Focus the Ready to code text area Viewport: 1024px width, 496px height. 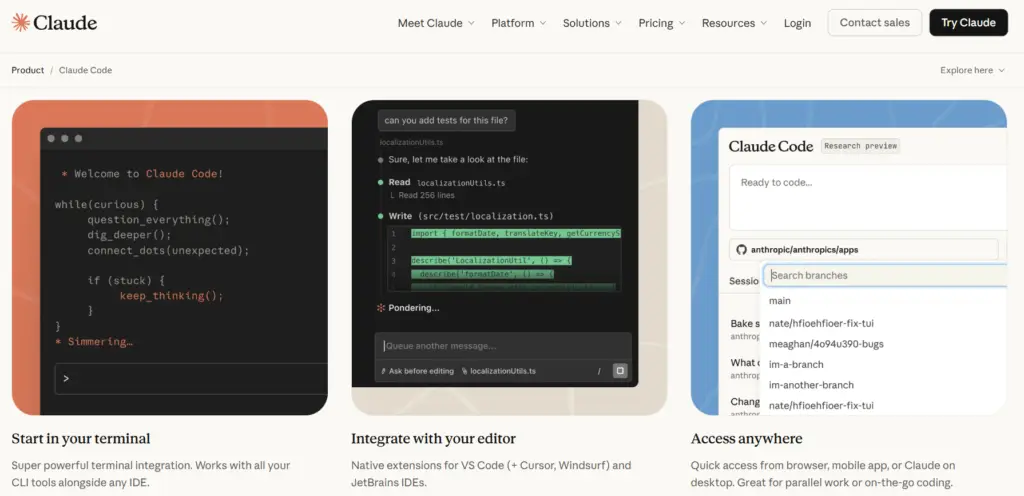click(x=868, y=198)
